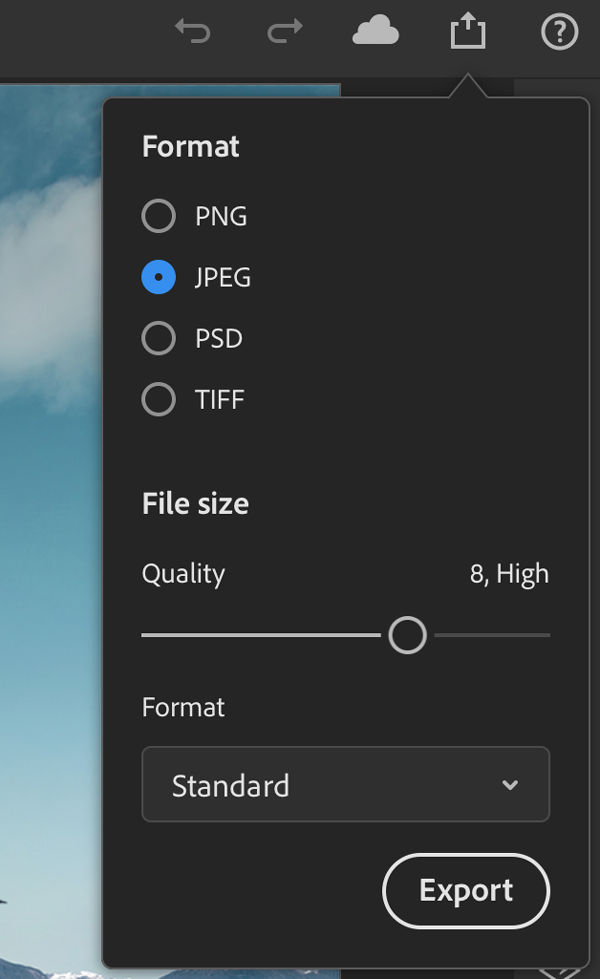Choose the PSD format radio button
The width and height of the screenshot is (600, 979).
click(159, 338)
